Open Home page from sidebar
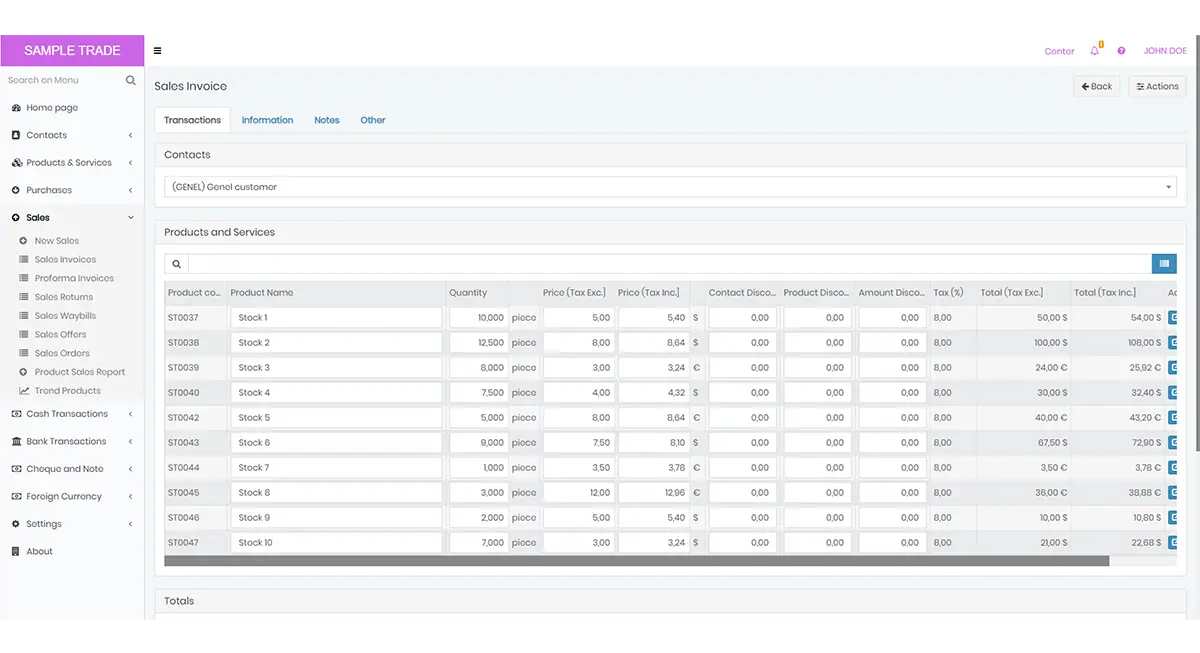The height and width of the screenshot is (653, 1200). [x=51, y=108]
